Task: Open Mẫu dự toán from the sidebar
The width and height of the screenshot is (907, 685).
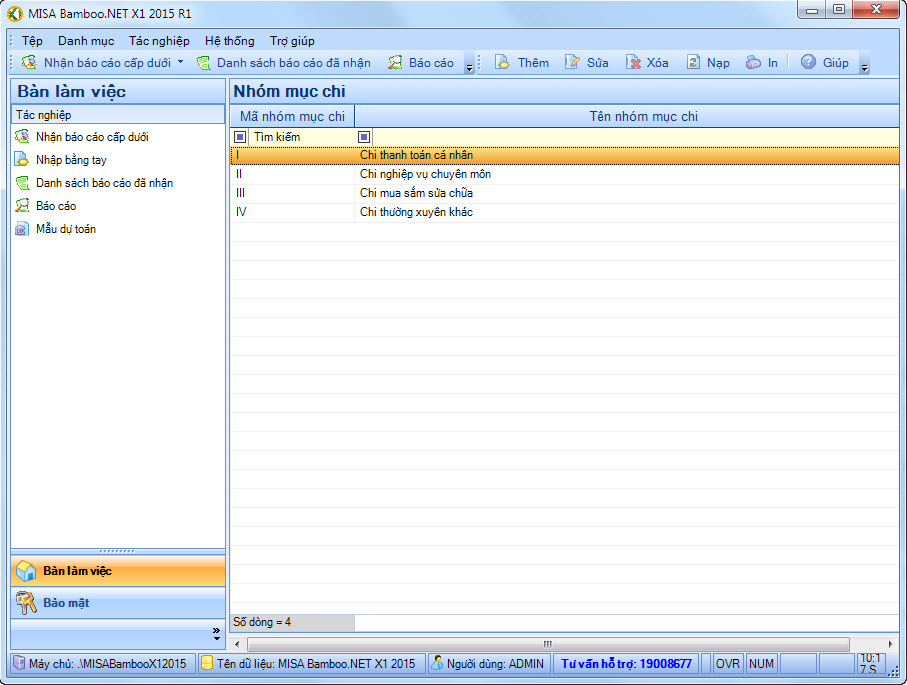Action: click(x=66, y=229)
